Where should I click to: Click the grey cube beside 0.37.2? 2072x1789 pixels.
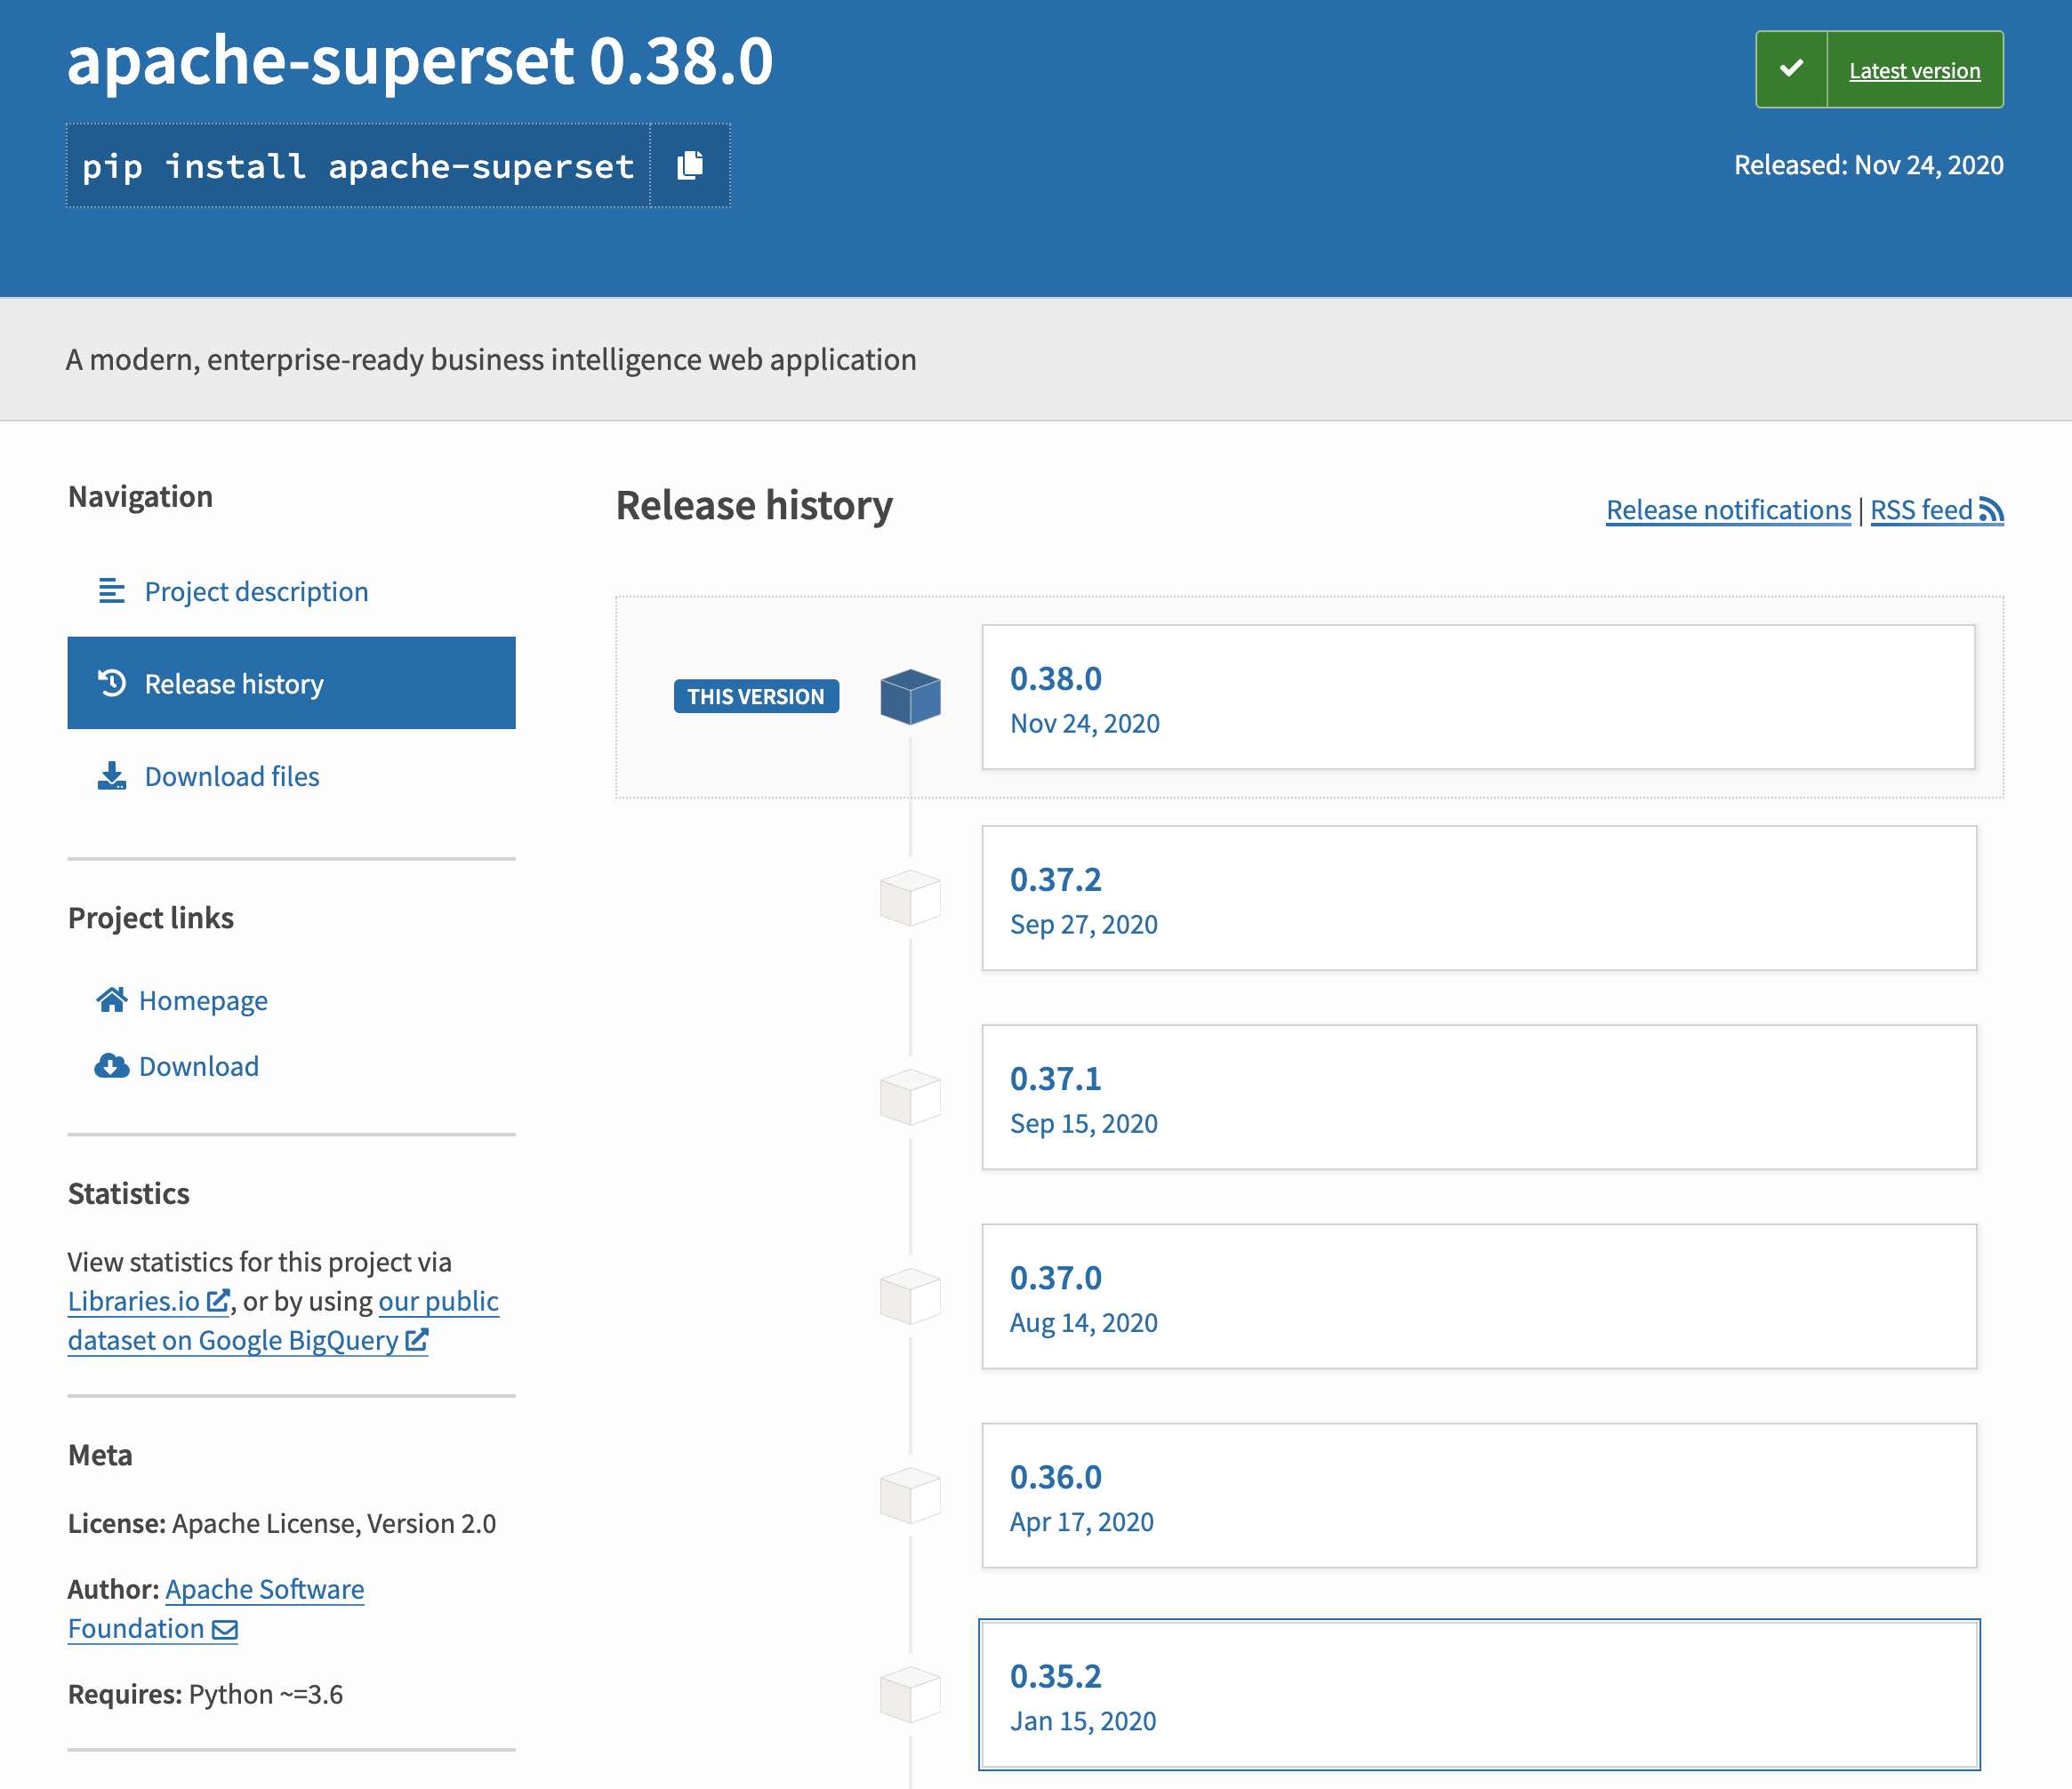tap(910, 897)
